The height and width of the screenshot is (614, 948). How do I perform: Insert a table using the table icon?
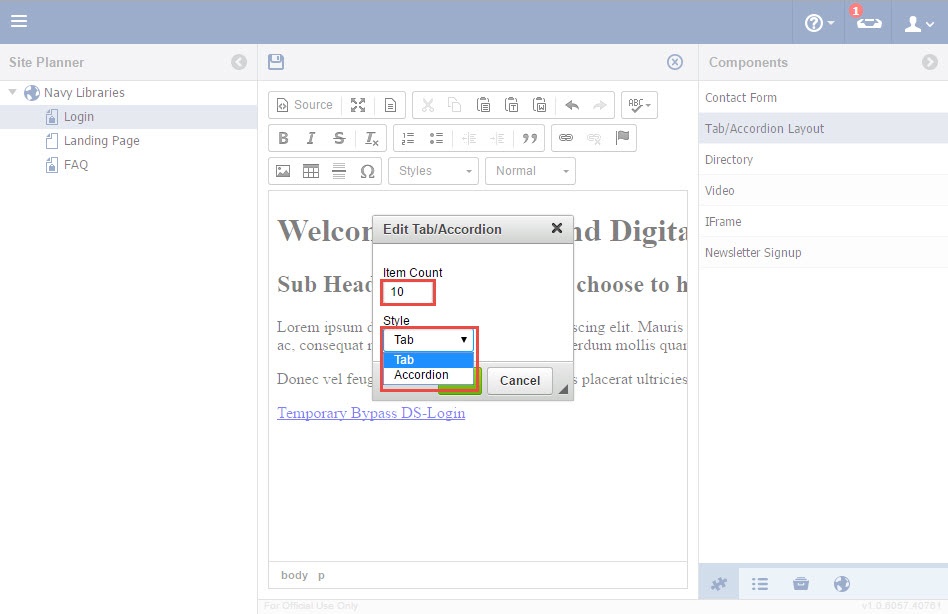[311, 171]
